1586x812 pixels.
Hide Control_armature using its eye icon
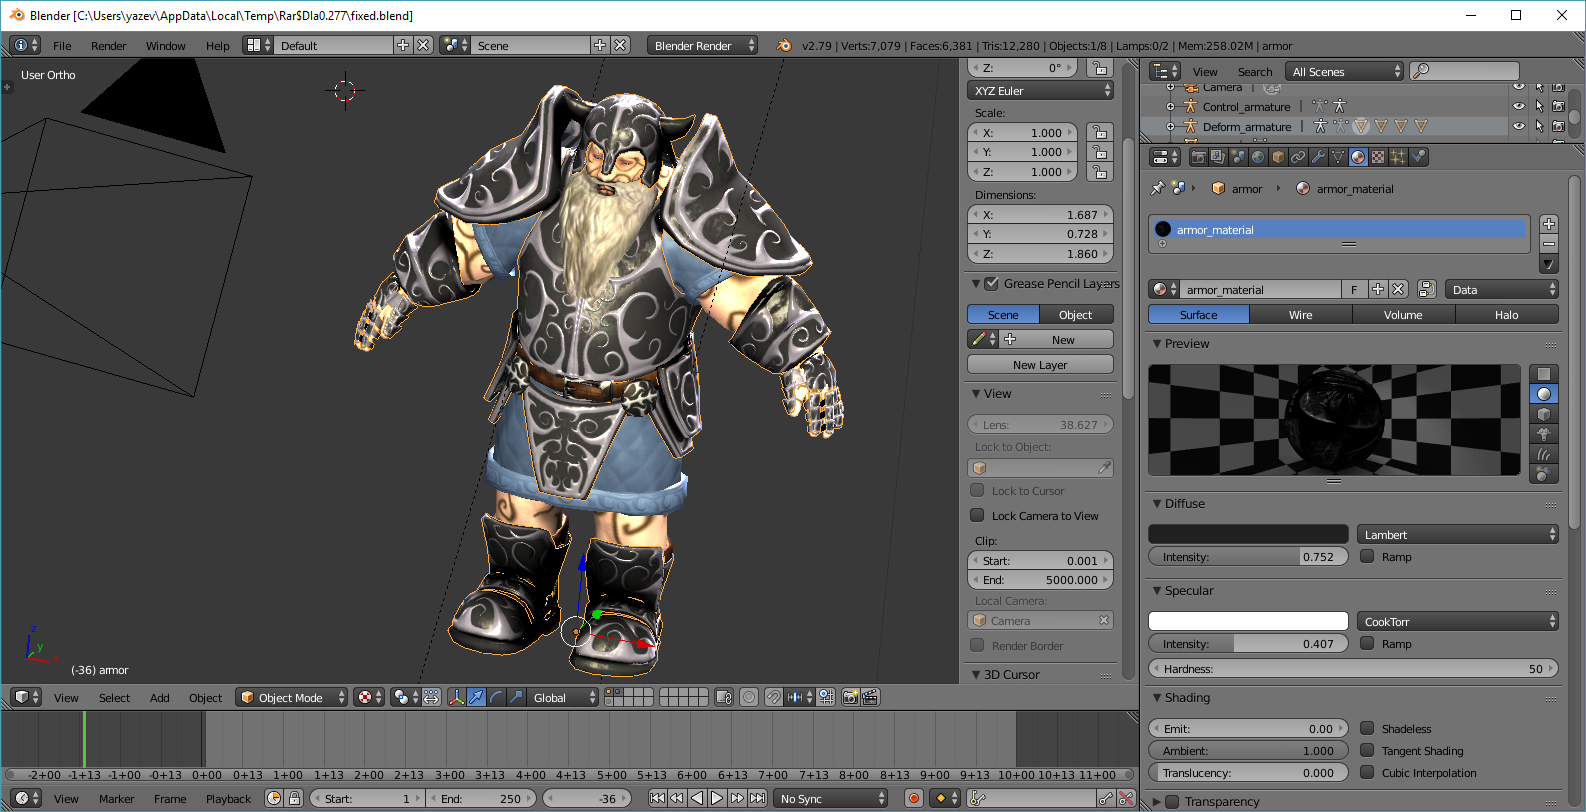point(1518,107)
